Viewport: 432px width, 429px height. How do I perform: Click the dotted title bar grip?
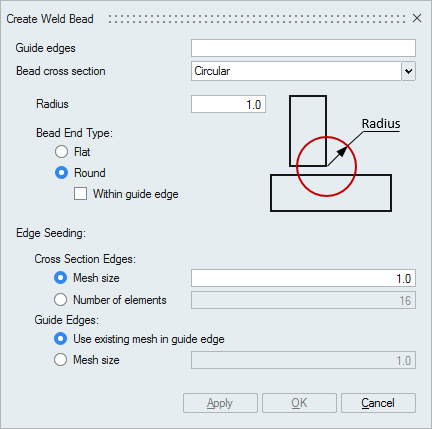click(257, 19)
